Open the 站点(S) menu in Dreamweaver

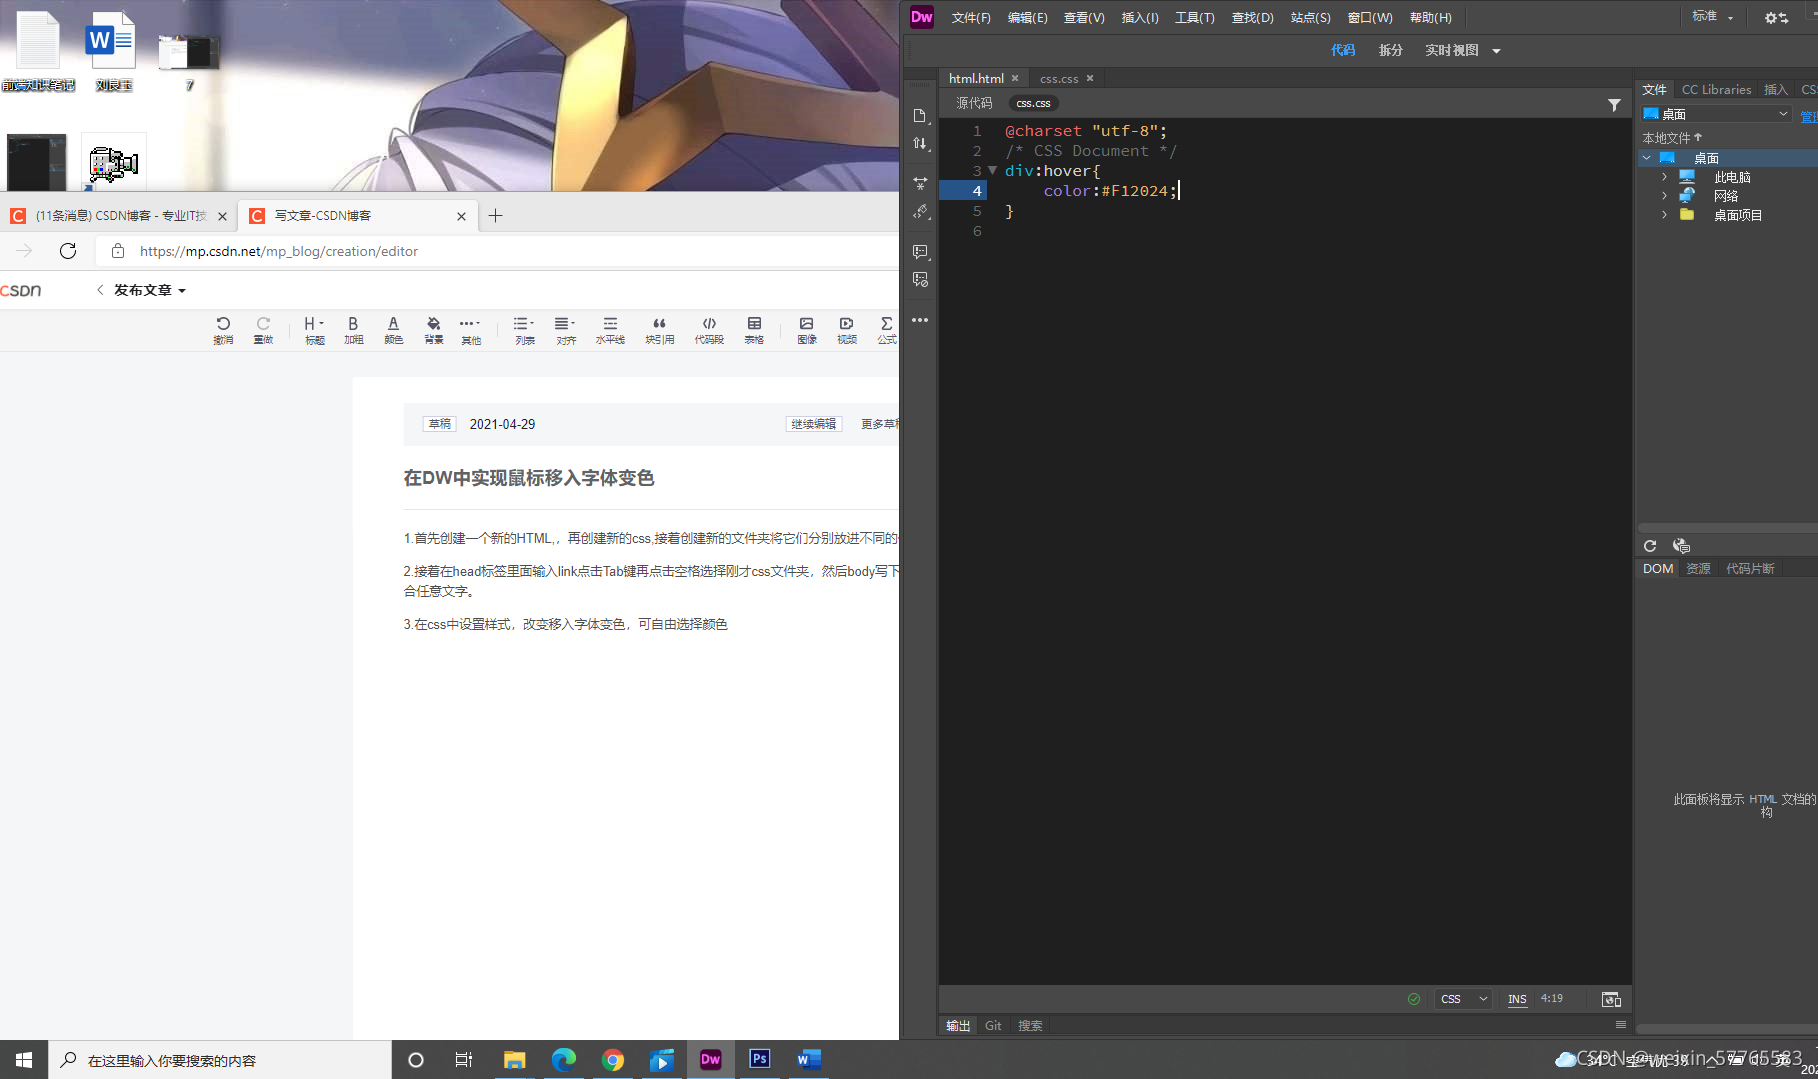(1310, 18)
